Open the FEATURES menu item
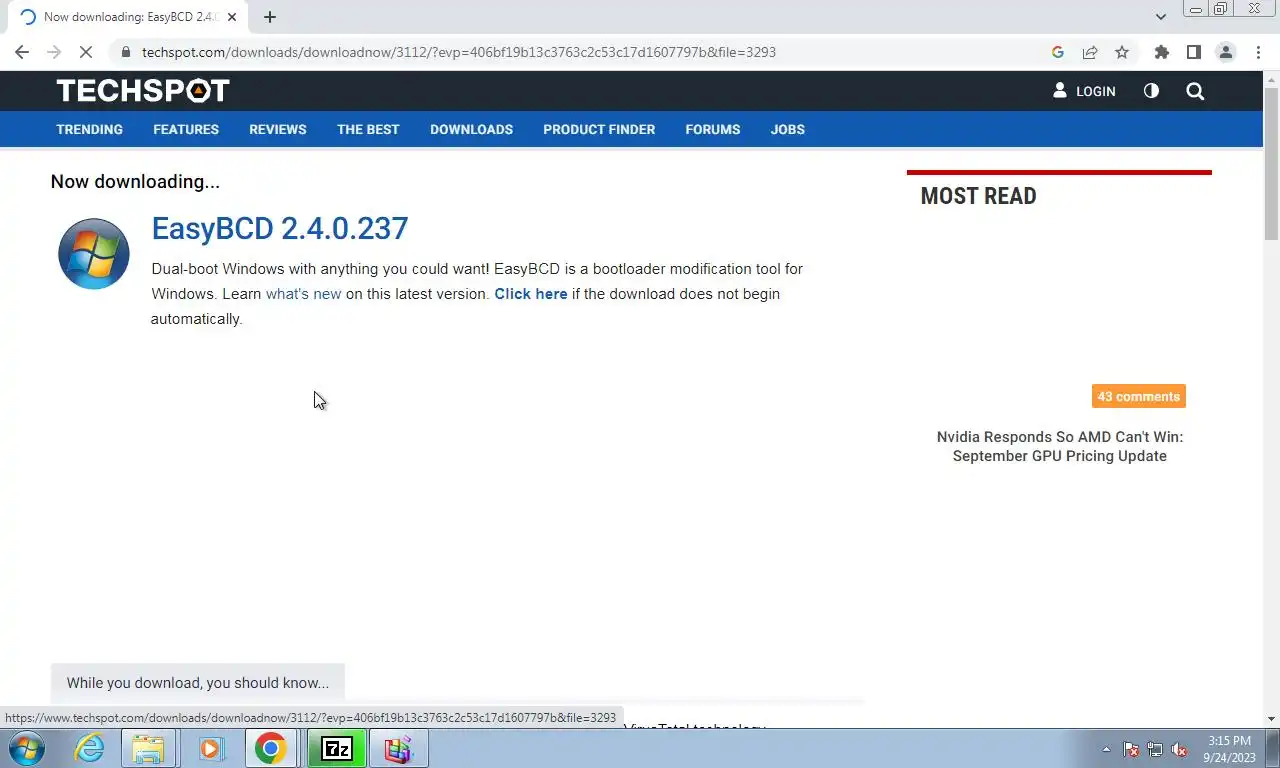Viewport: 1280px width, 768px height. [x=186, y=129]
